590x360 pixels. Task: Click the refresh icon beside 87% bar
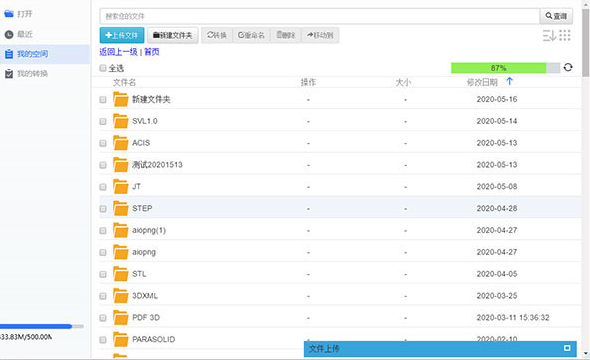pos(568,68)
